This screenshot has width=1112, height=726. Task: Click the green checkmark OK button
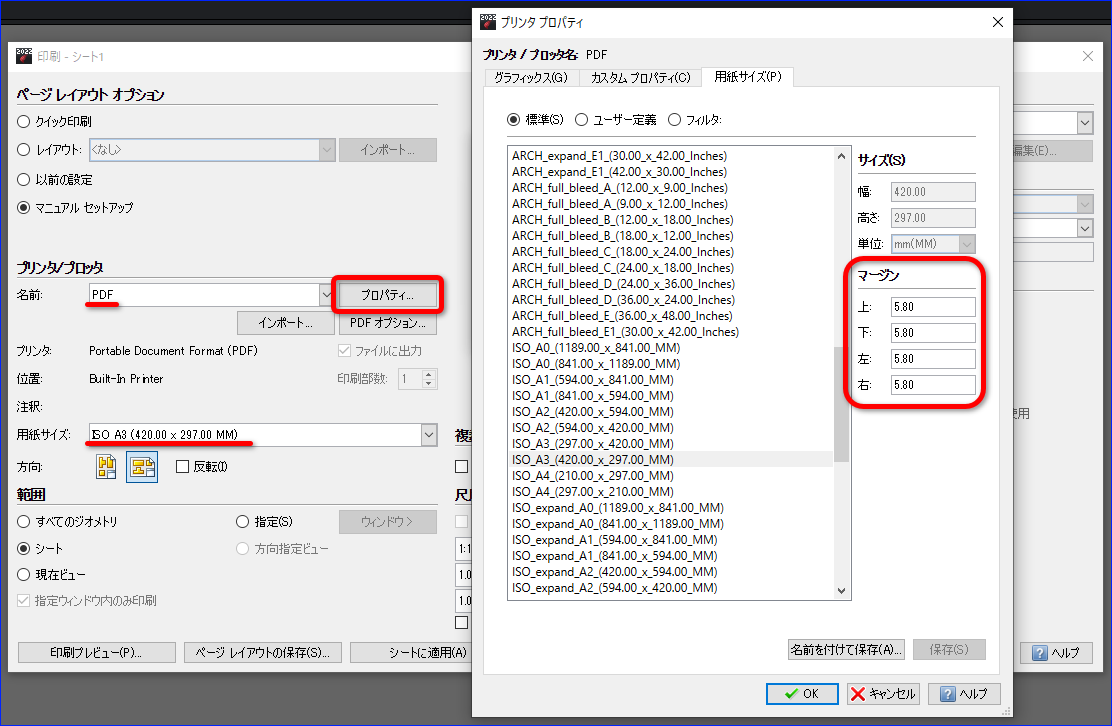point(802,693)
